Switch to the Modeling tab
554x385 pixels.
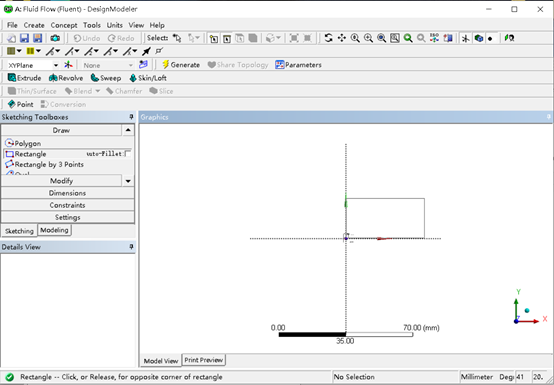coord(54,230)
